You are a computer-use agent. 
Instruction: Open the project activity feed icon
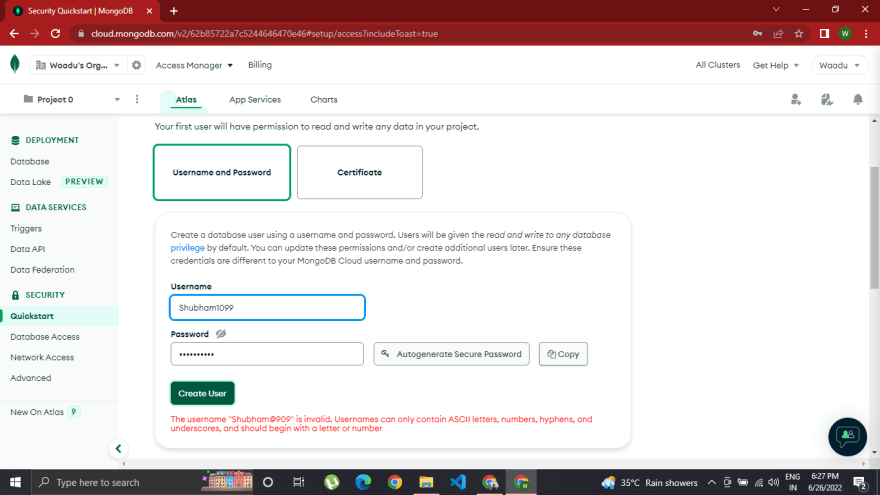click(x=827, y=99)
